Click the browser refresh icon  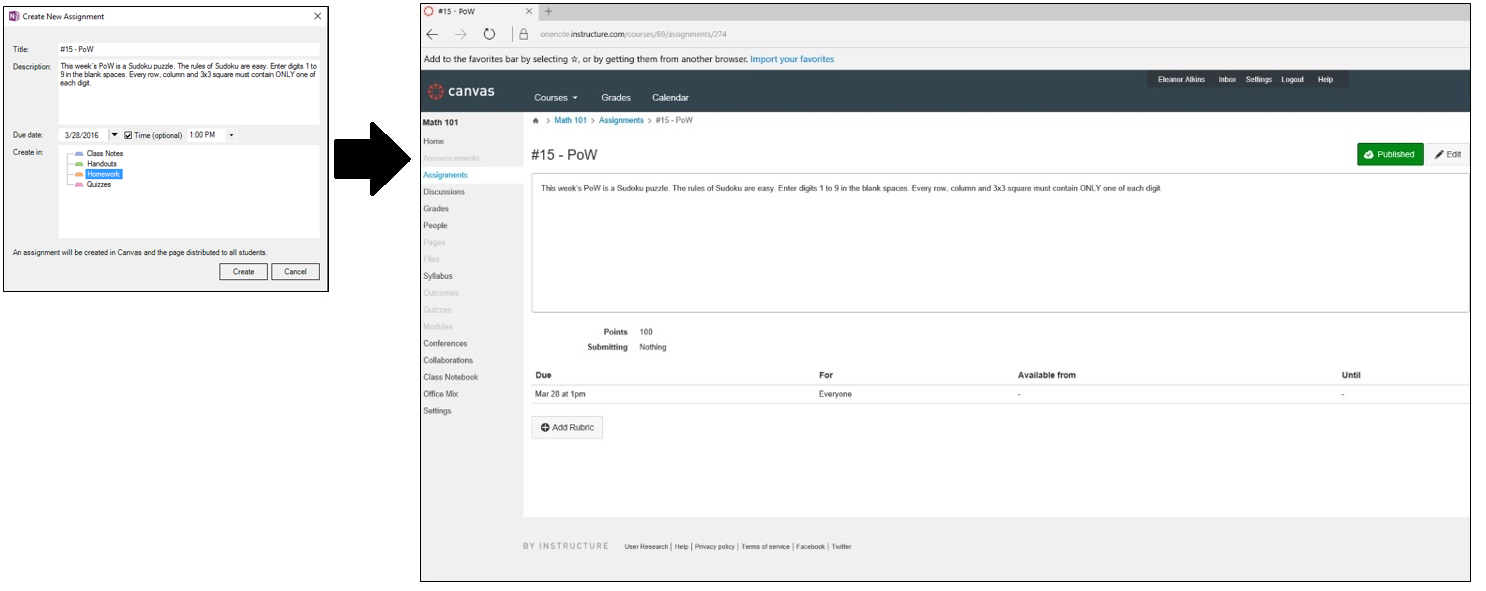[489, 34]
